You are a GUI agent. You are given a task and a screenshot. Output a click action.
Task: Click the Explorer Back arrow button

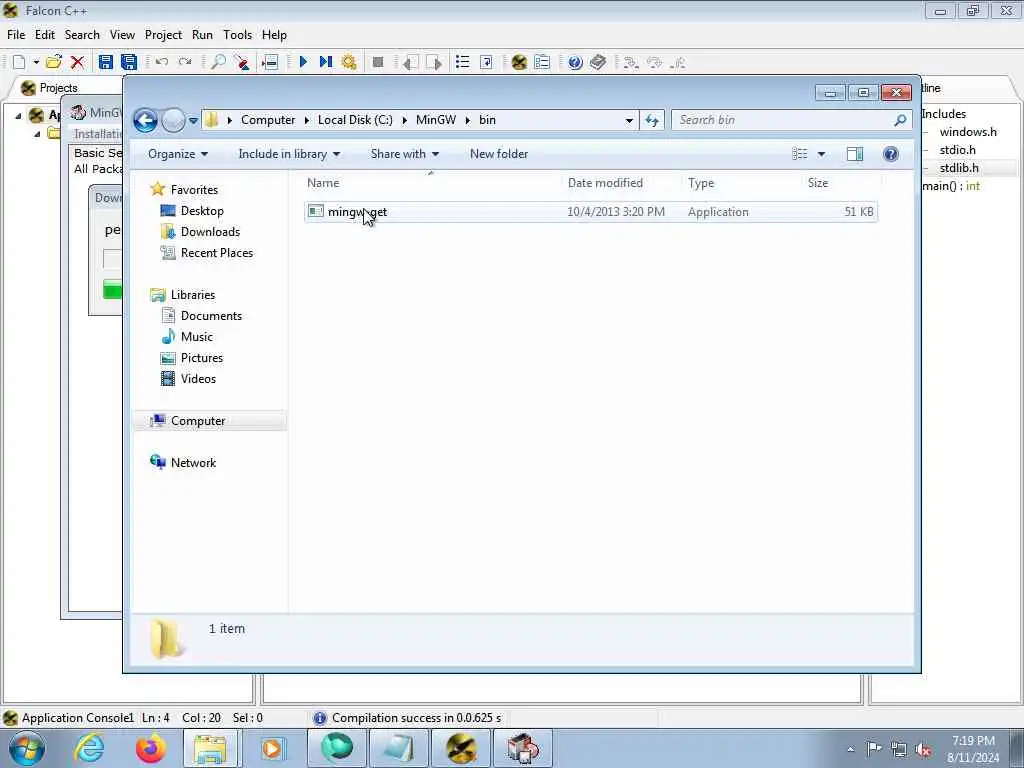[x=145, y=120]
